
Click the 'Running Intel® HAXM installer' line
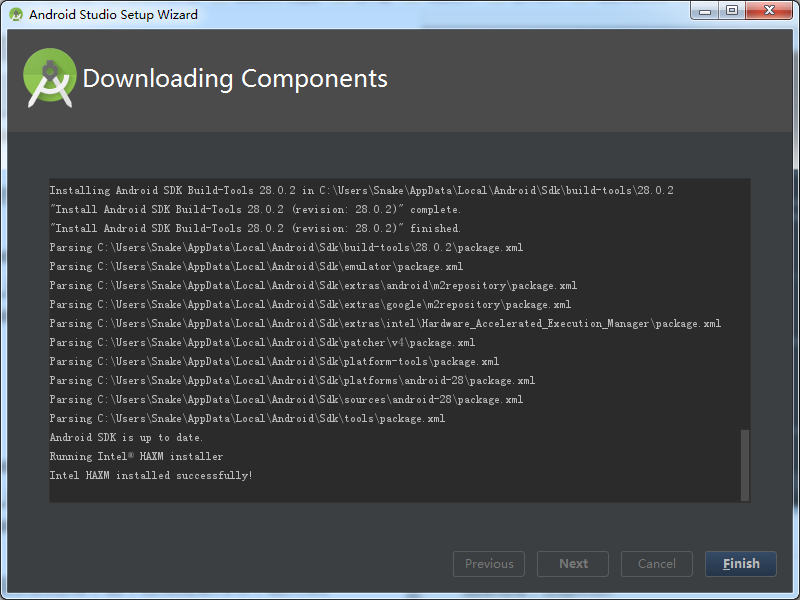(x=136, y=457)
